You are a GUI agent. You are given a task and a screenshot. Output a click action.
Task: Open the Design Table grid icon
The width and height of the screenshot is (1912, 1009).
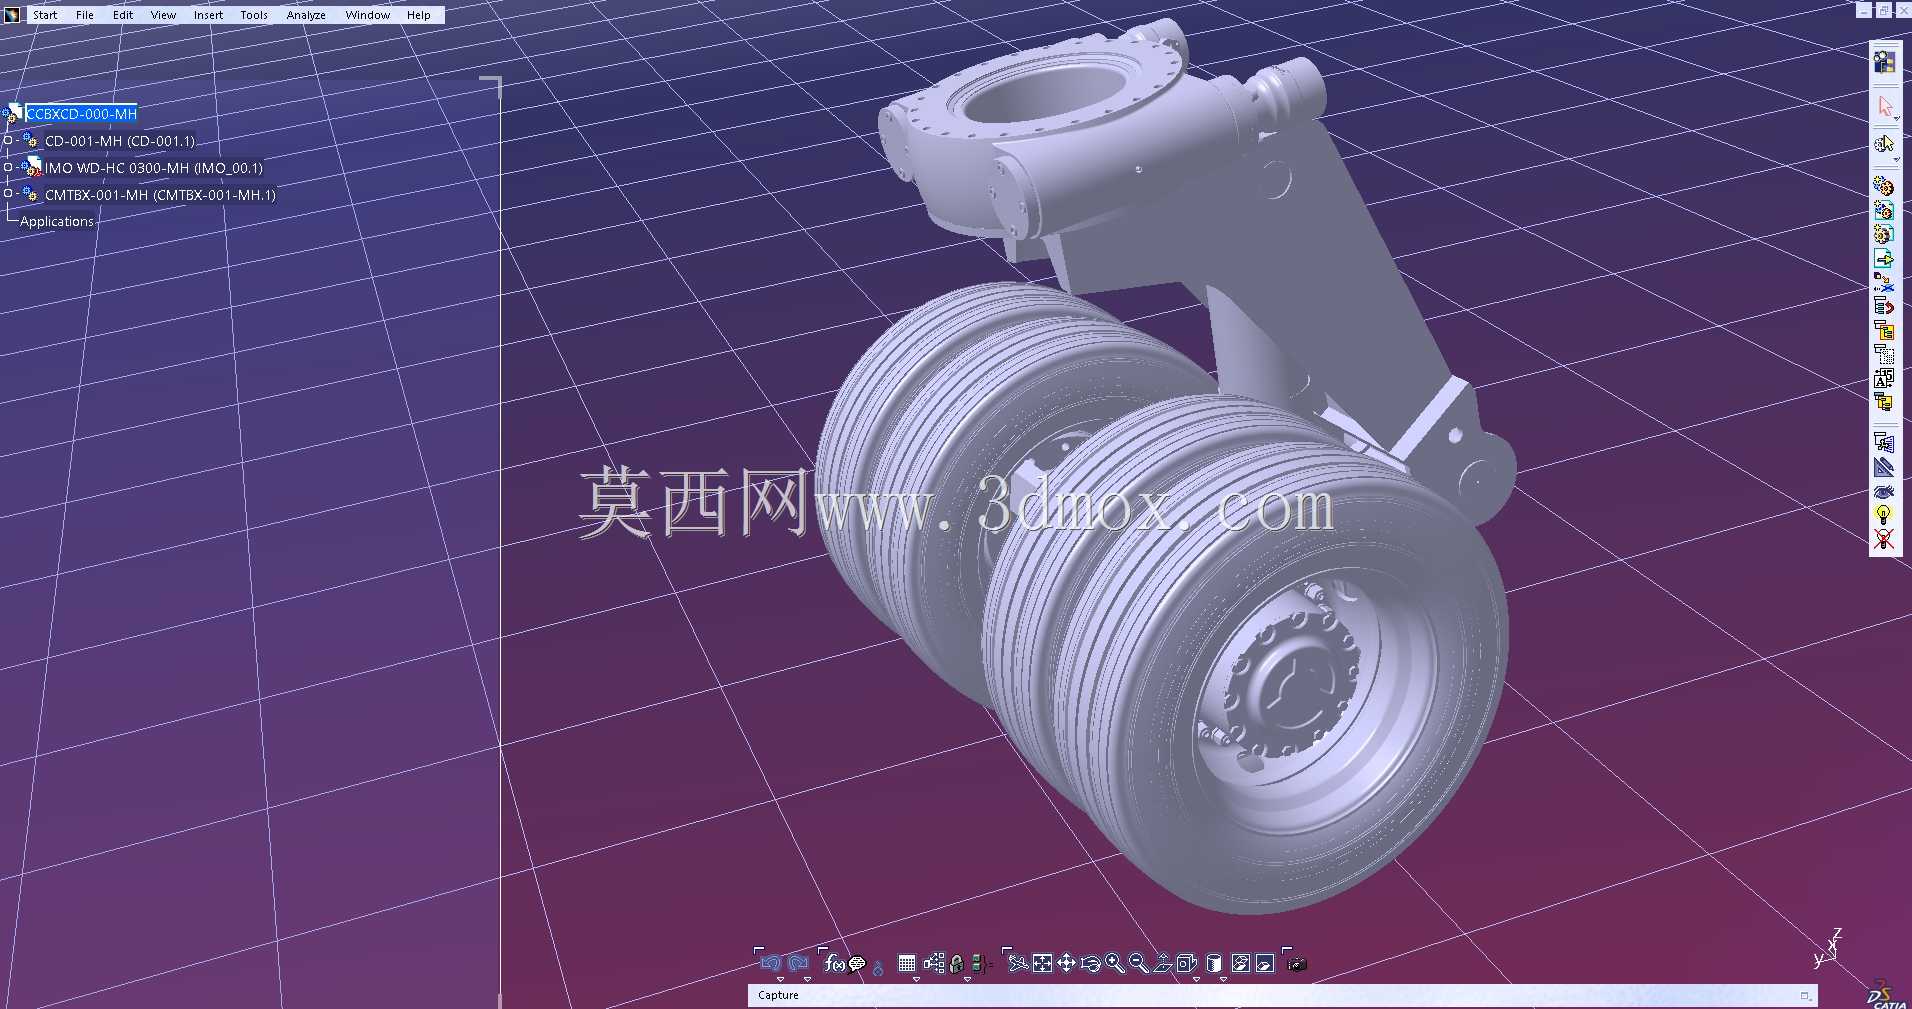[x=907, y=963]
